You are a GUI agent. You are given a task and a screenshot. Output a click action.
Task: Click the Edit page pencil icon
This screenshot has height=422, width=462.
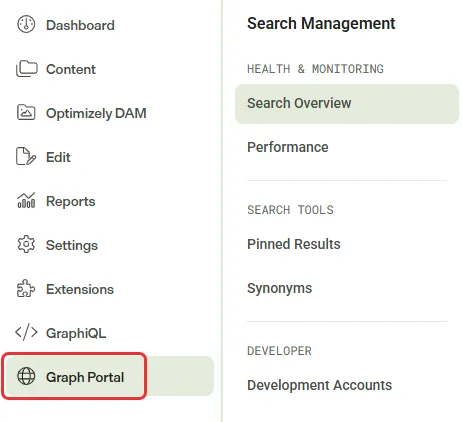tap(26, 156)
